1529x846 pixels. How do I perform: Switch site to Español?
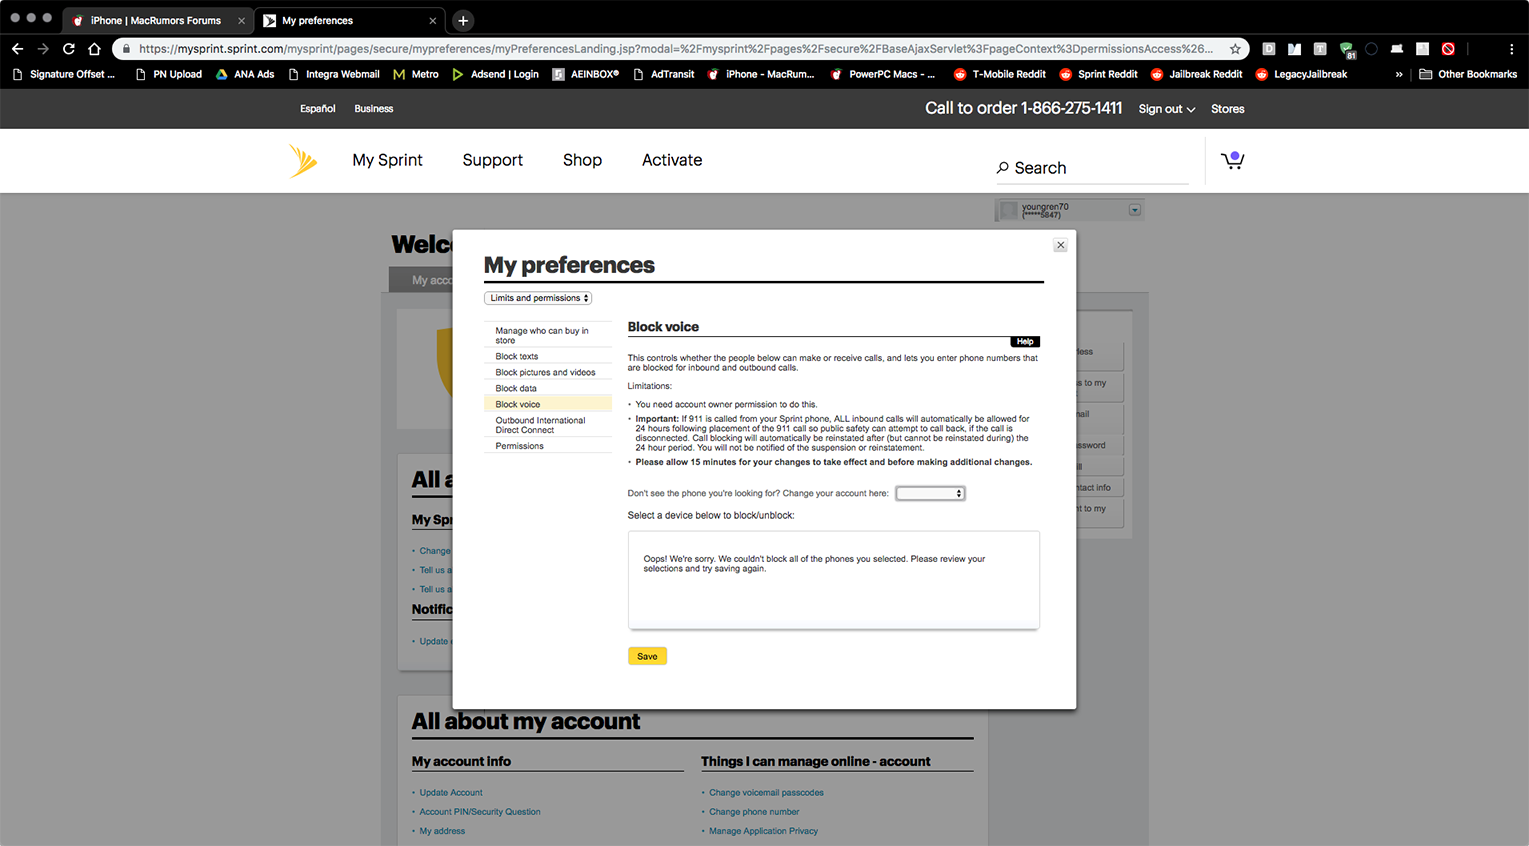[x=317, y=109]
